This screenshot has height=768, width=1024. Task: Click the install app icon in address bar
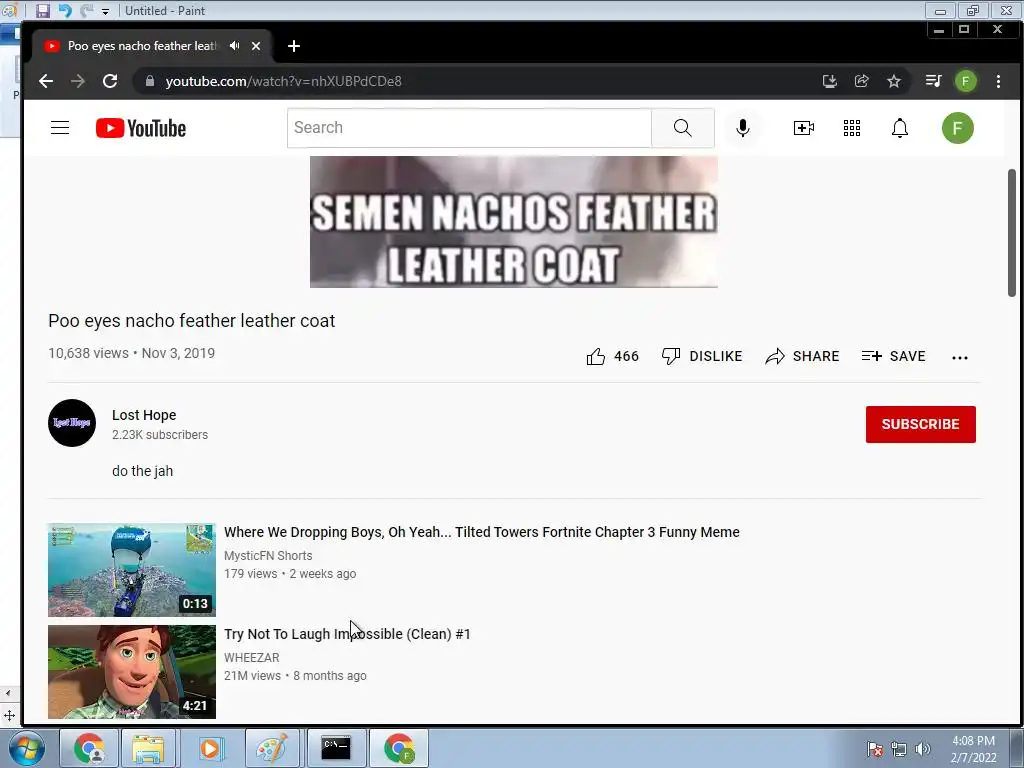[x=829, y=81]
